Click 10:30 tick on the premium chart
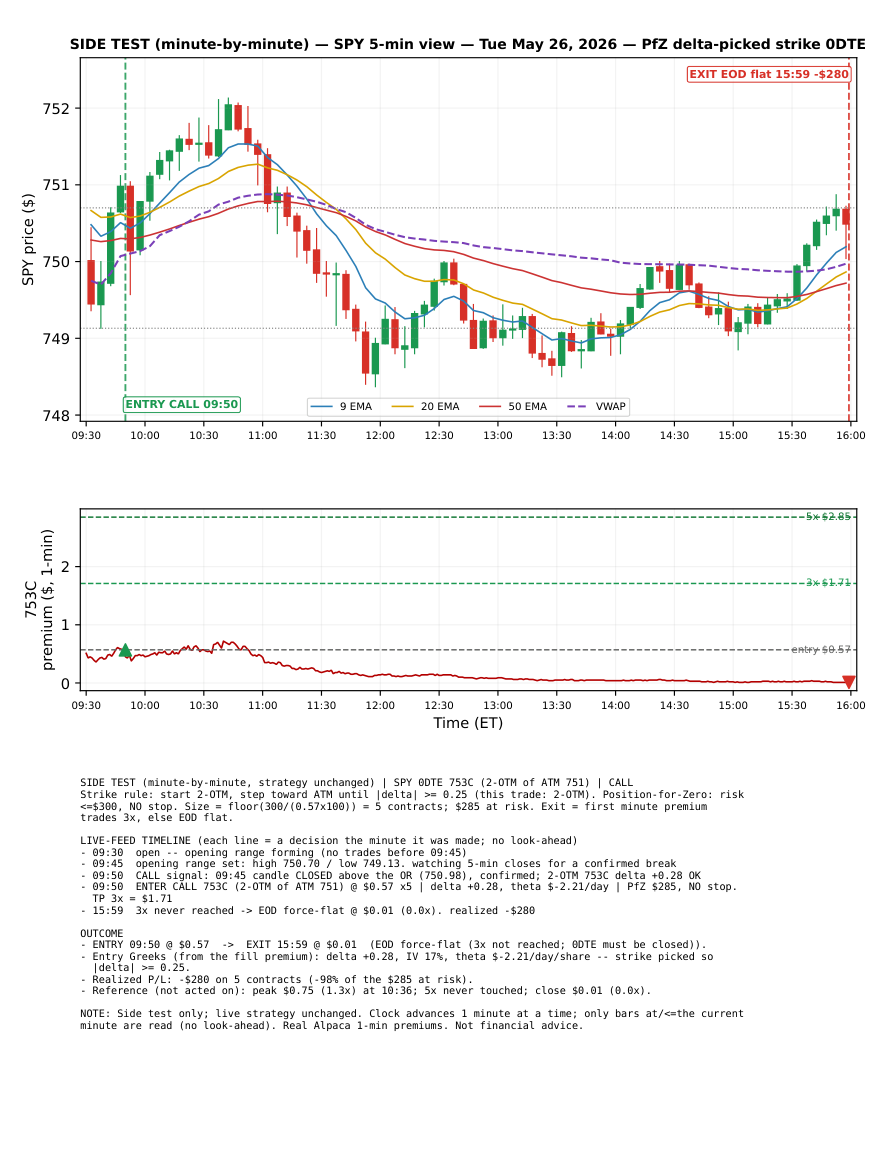 pos(204,706)
